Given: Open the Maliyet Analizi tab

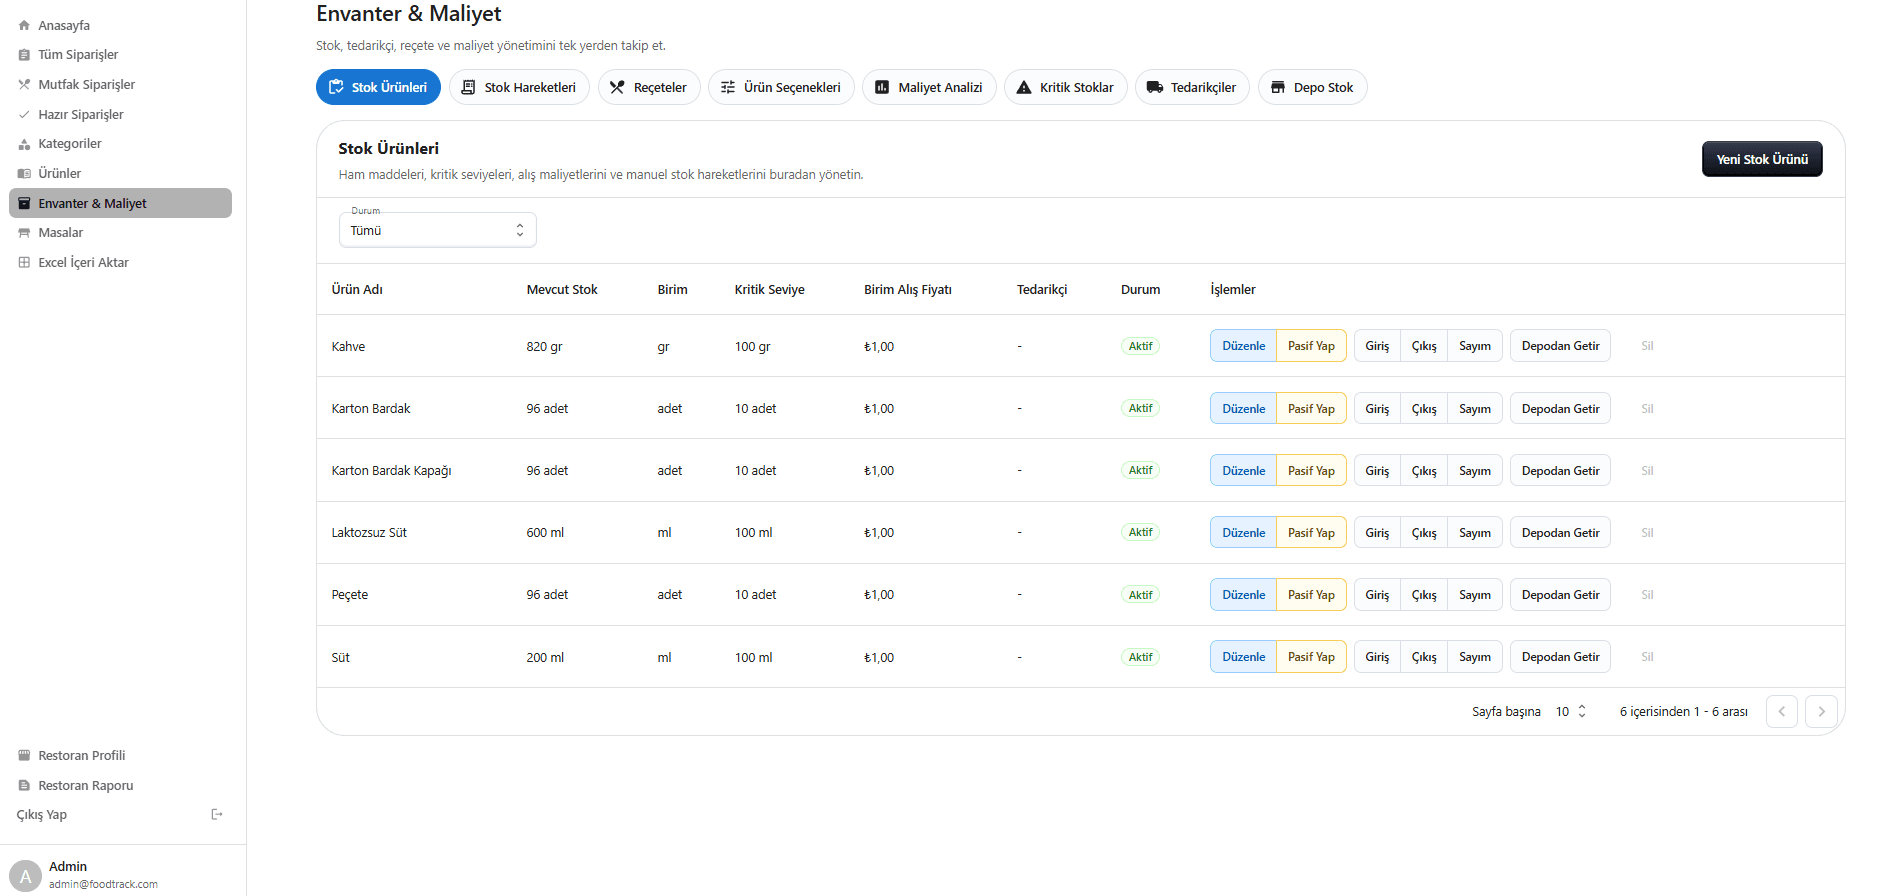Looking at the screenshot, I should coord(929,87).
